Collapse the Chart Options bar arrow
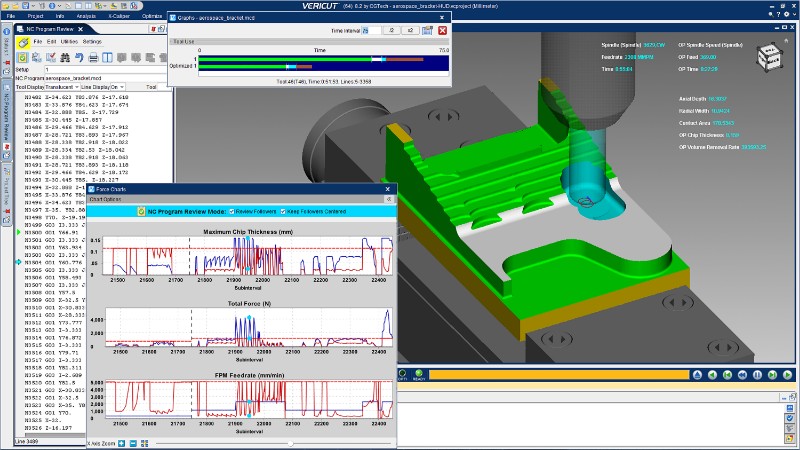The image size is (800, 450). (389, 199)
